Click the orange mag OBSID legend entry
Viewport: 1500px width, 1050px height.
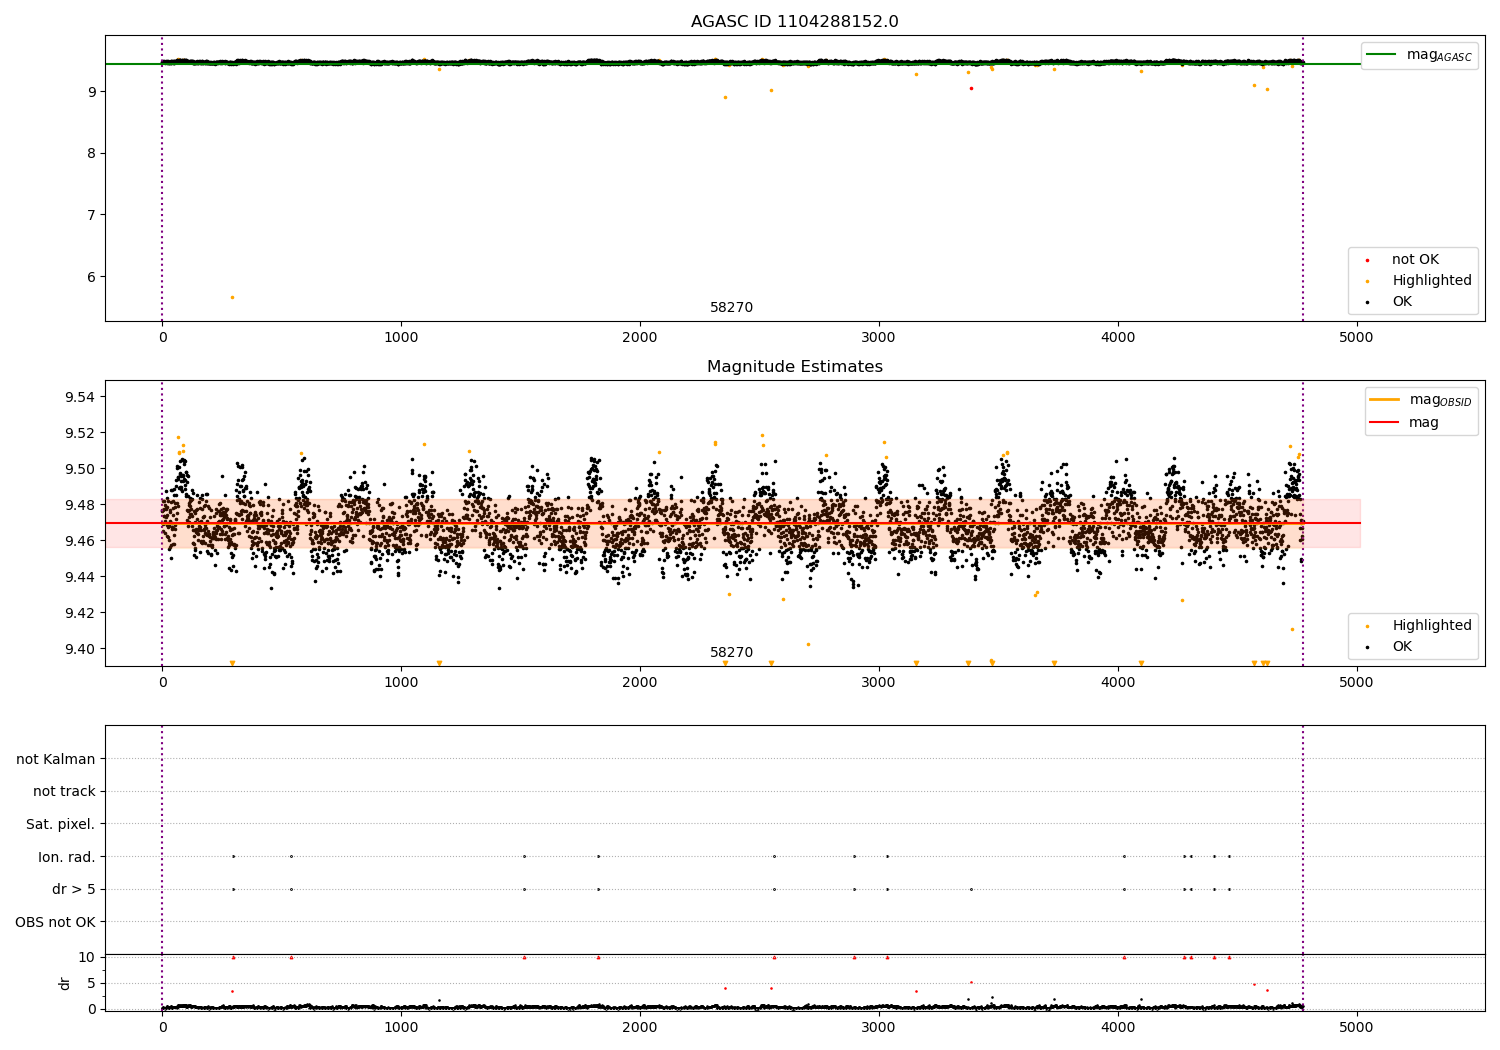tap(1421, 400)
